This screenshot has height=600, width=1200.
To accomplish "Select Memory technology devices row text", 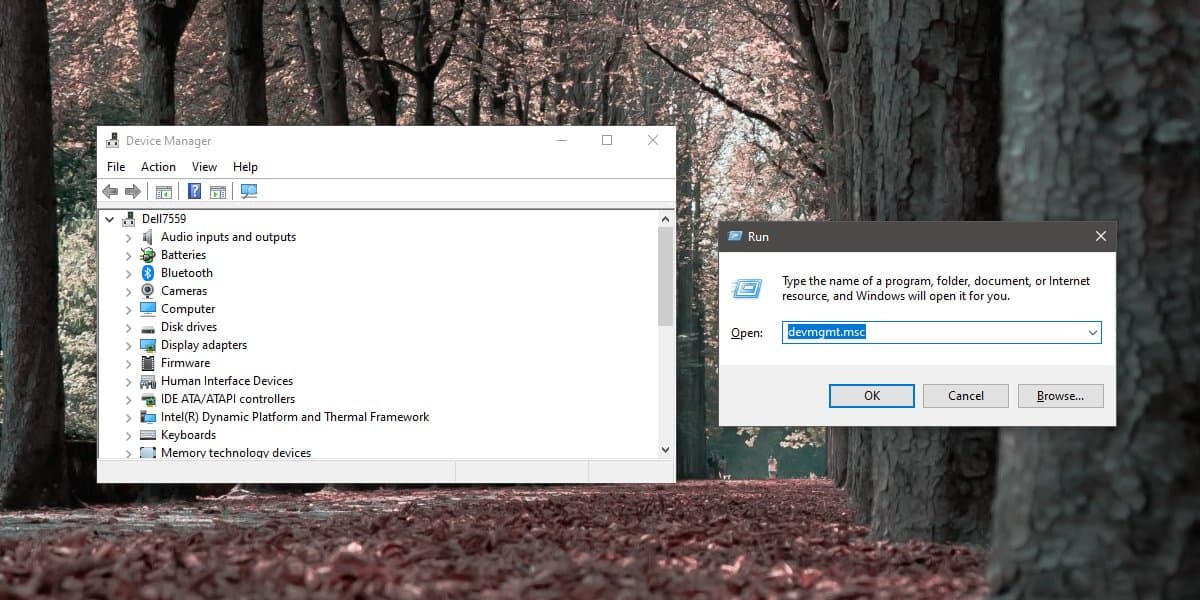I will tap(236, 453).
